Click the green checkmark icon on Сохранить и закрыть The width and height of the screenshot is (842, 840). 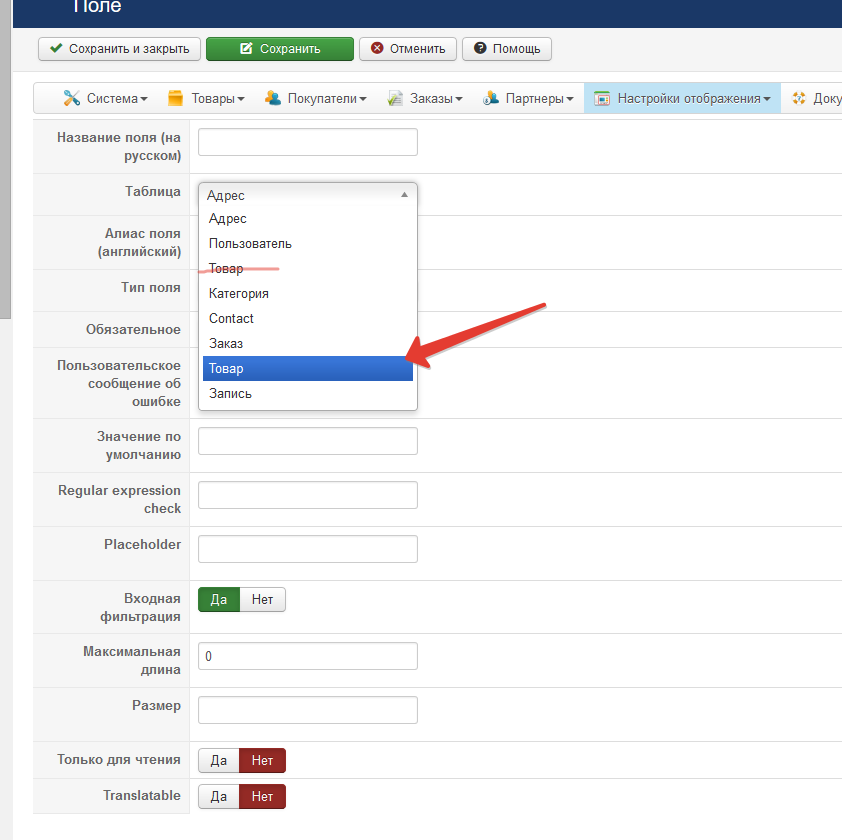[x=56, y=48]
